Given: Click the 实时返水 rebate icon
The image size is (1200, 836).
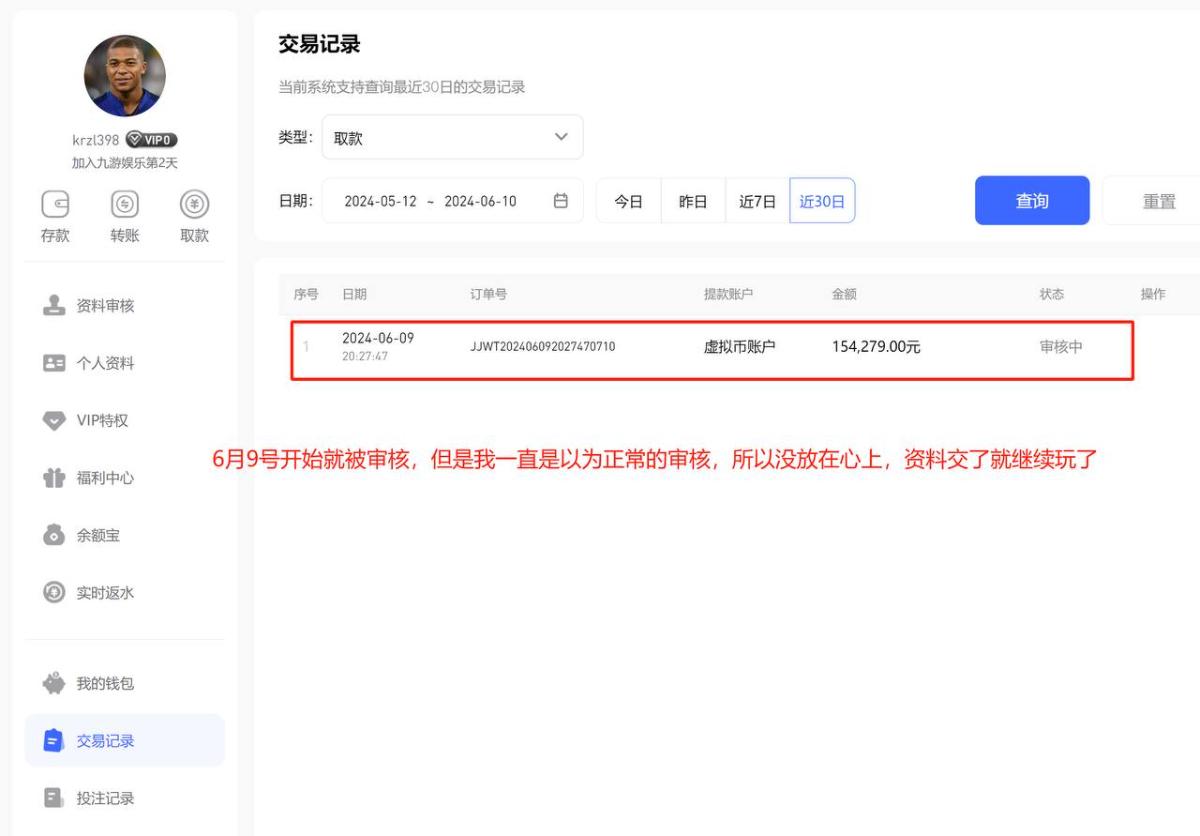Looking at the screenshot, I should [x=54, y=593].
